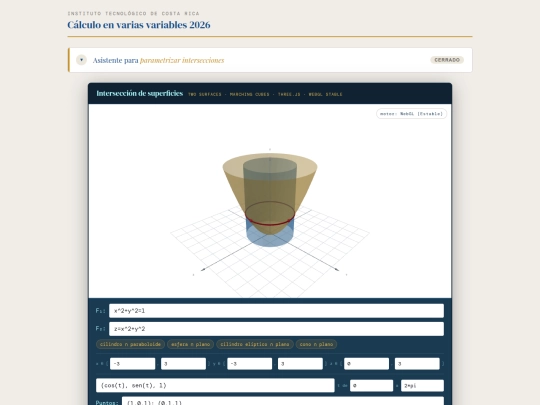This screenshot has width=540, height=405.
Task: Click the red intersection curve in the plot
Action: pos(270,225)
